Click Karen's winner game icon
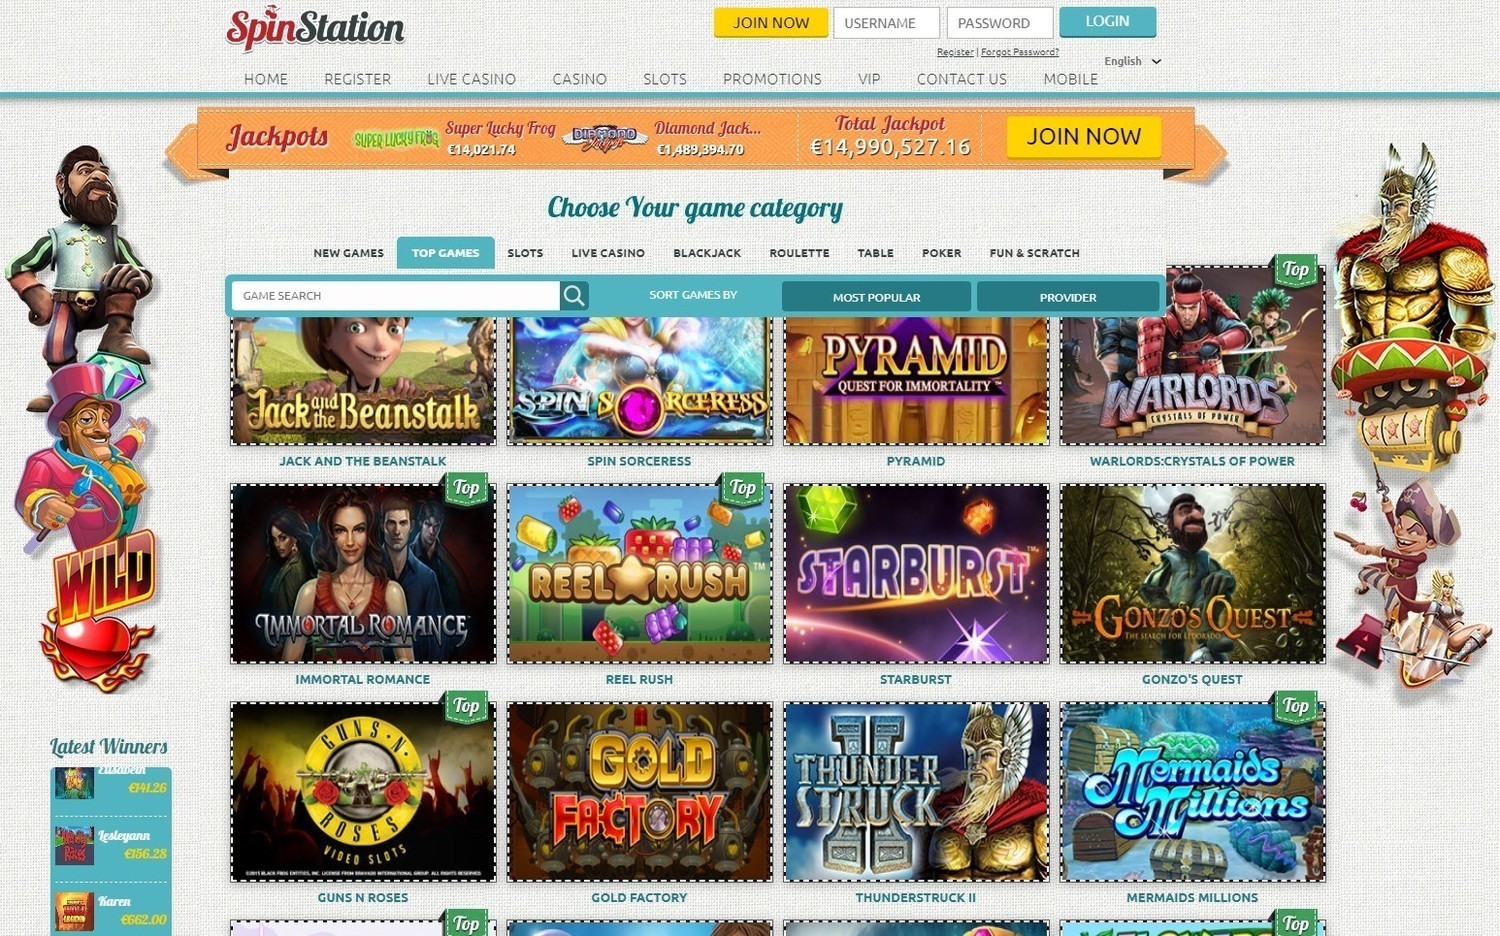Screen dimensions: 1500x936 pyautogui.click(x=74, y=911)
